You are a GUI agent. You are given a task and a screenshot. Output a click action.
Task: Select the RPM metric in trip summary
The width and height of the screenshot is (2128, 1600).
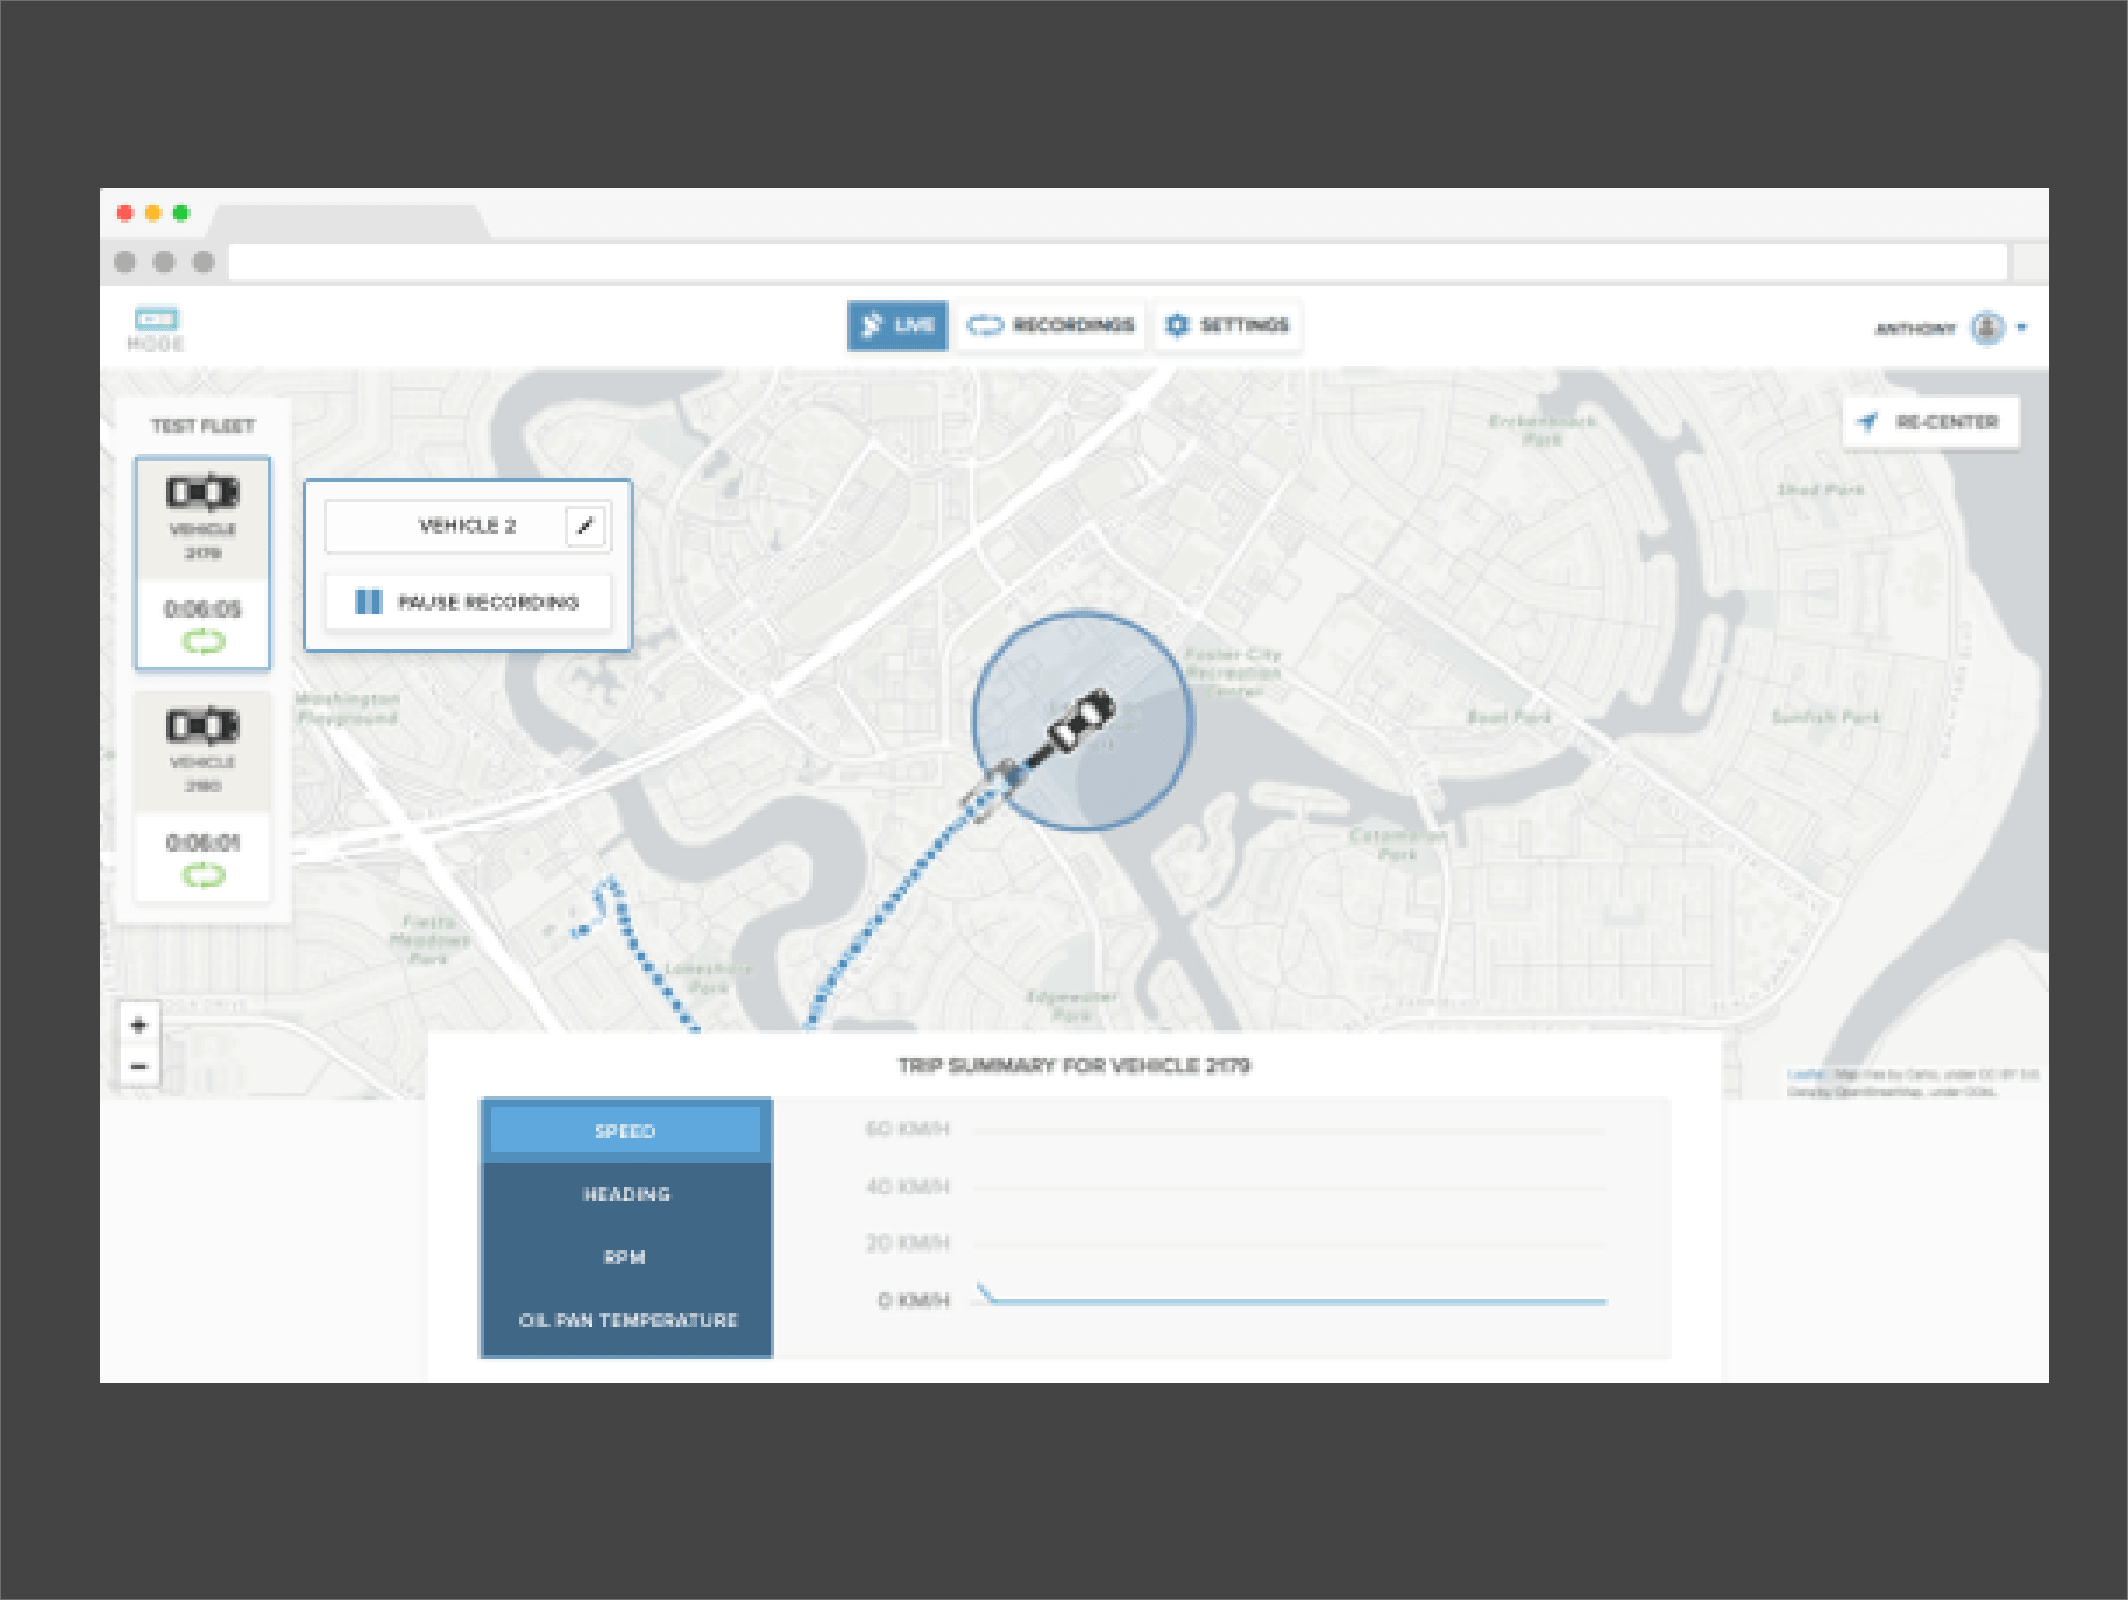pyautogui.click(x=626, y=1257)
